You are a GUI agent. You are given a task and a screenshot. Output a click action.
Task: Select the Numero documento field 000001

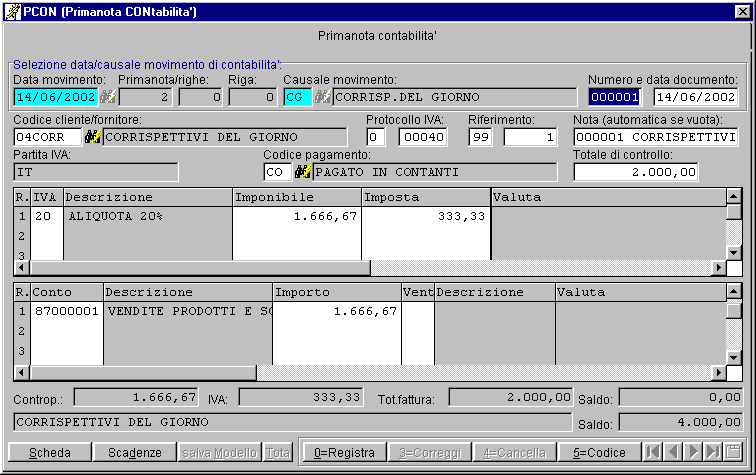[x=613, y=97]
